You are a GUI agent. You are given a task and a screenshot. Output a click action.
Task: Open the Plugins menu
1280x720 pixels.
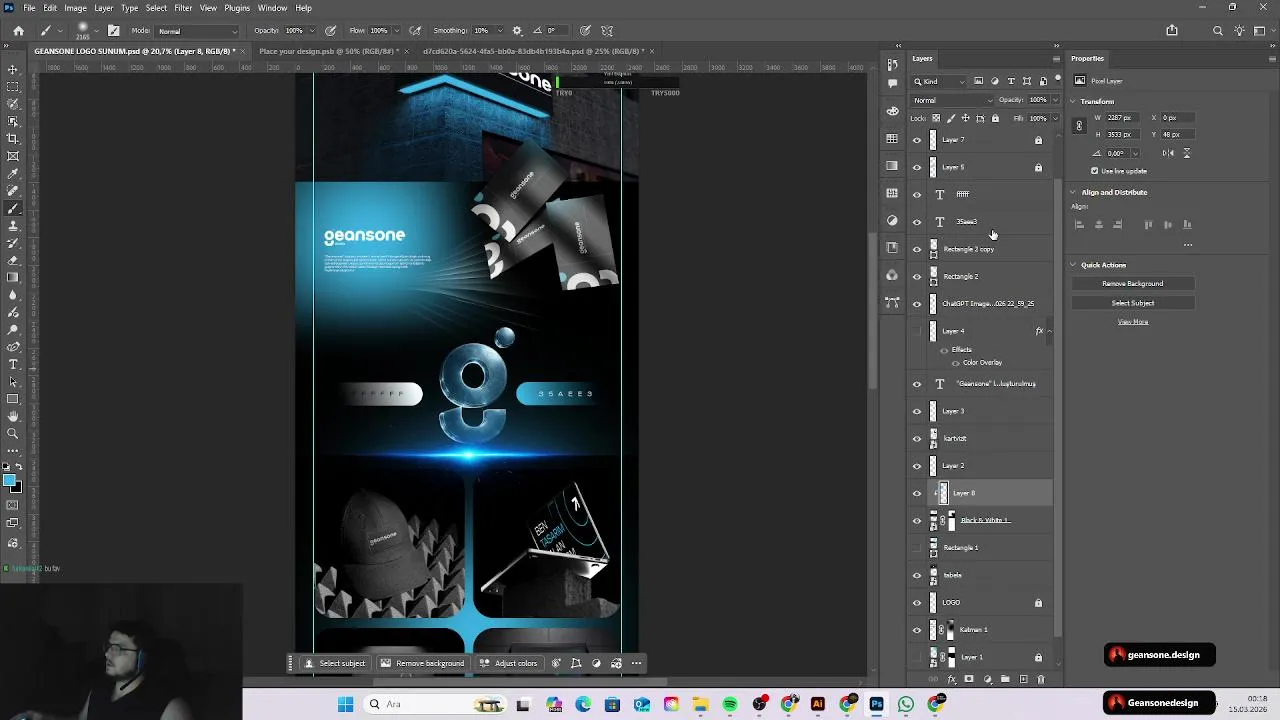237,8
